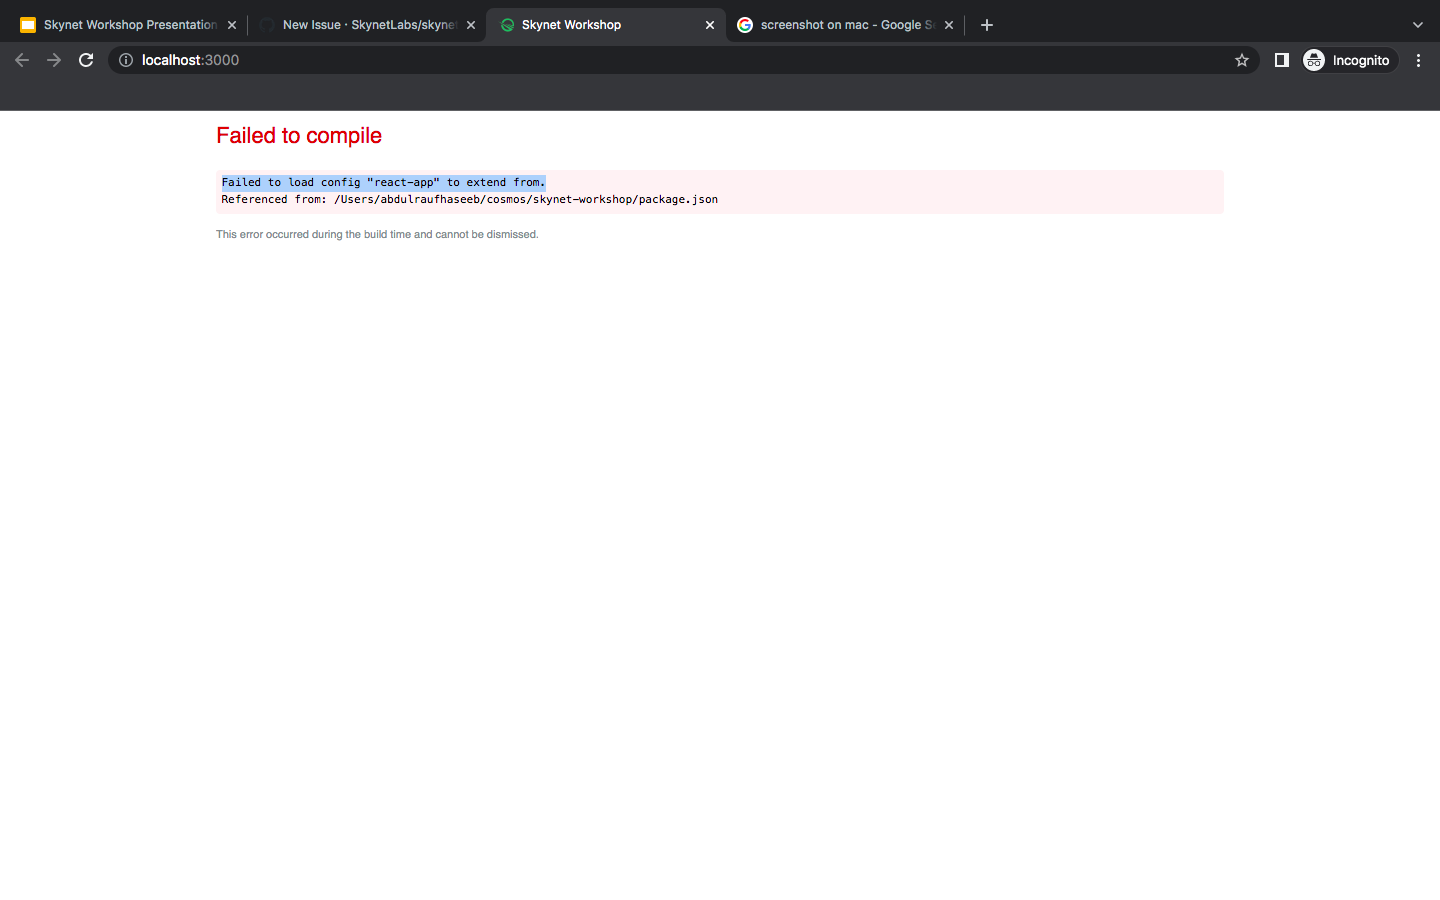The image size is (1440, 900).
Task: Open the side panel icon
Action: coord(1281,60)
